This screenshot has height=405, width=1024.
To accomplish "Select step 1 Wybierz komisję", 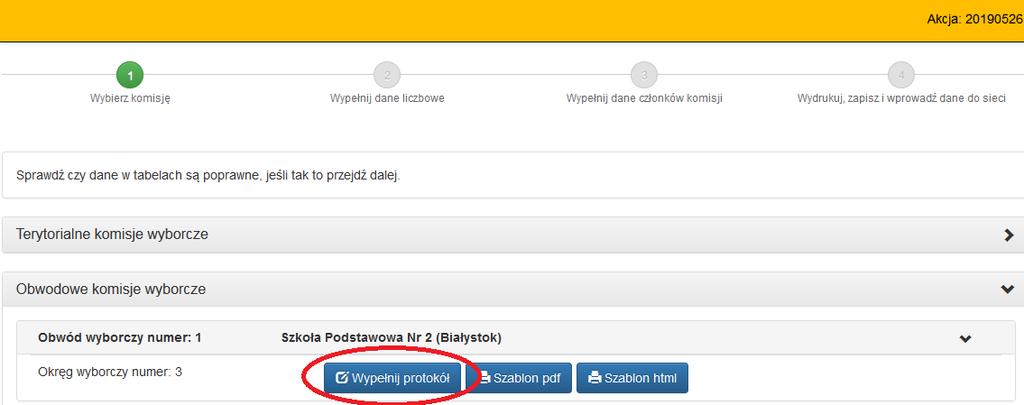I will tap(130, 76).
